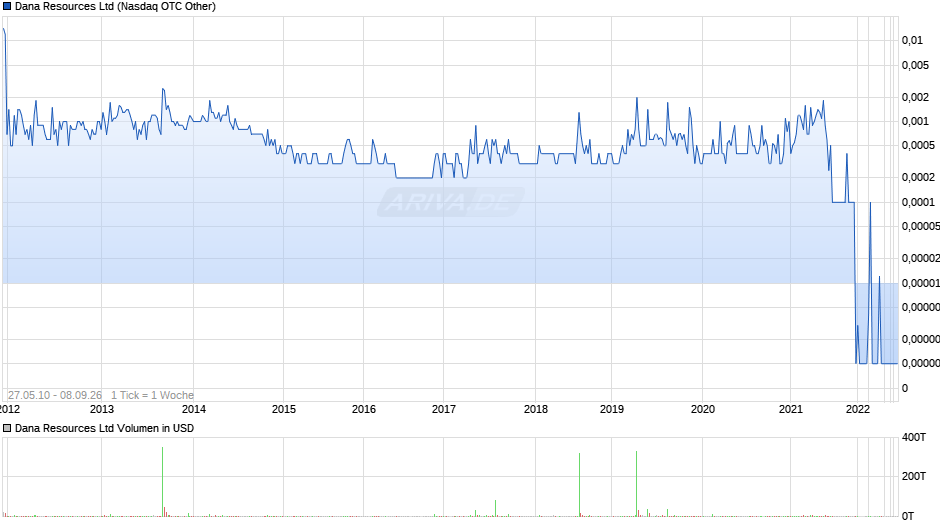Select the 'Dana Resources Ltd (Nasdaq OTC Other)' title
This screenshot has width=940, height=526.
pos(115,7)
